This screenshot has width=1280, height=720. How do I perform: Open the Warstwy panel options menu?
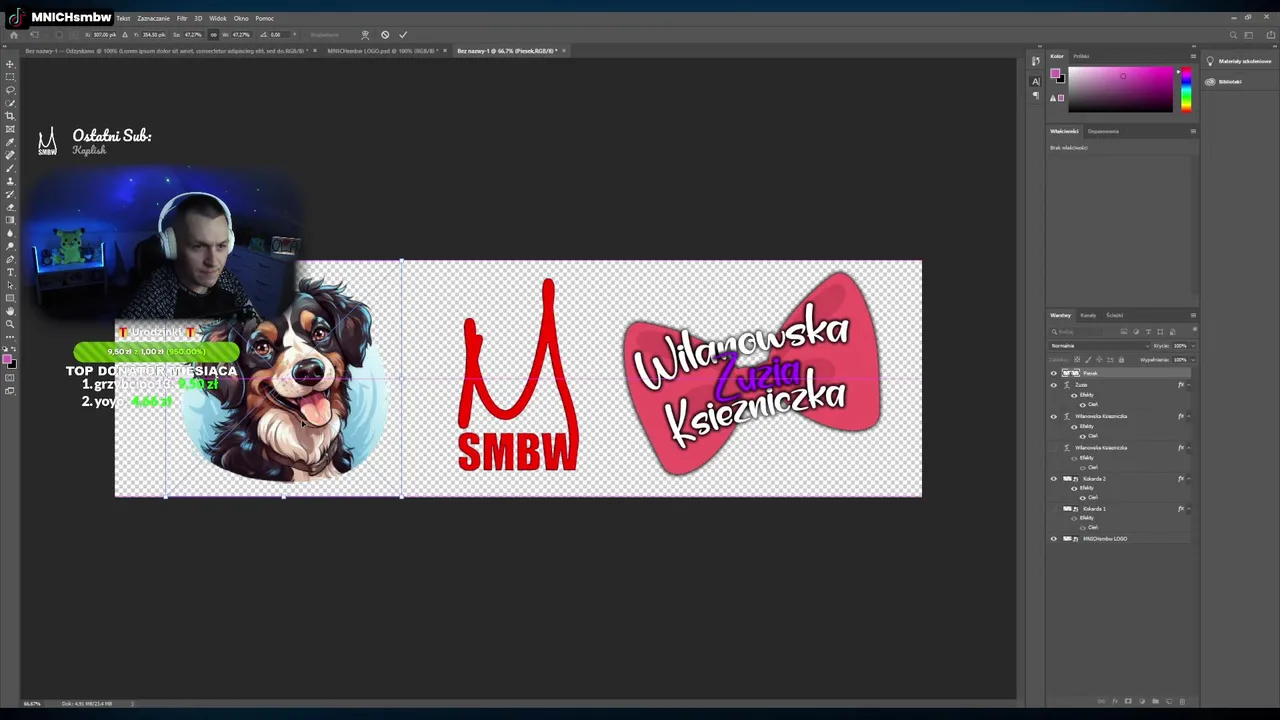click(1193, 315)
